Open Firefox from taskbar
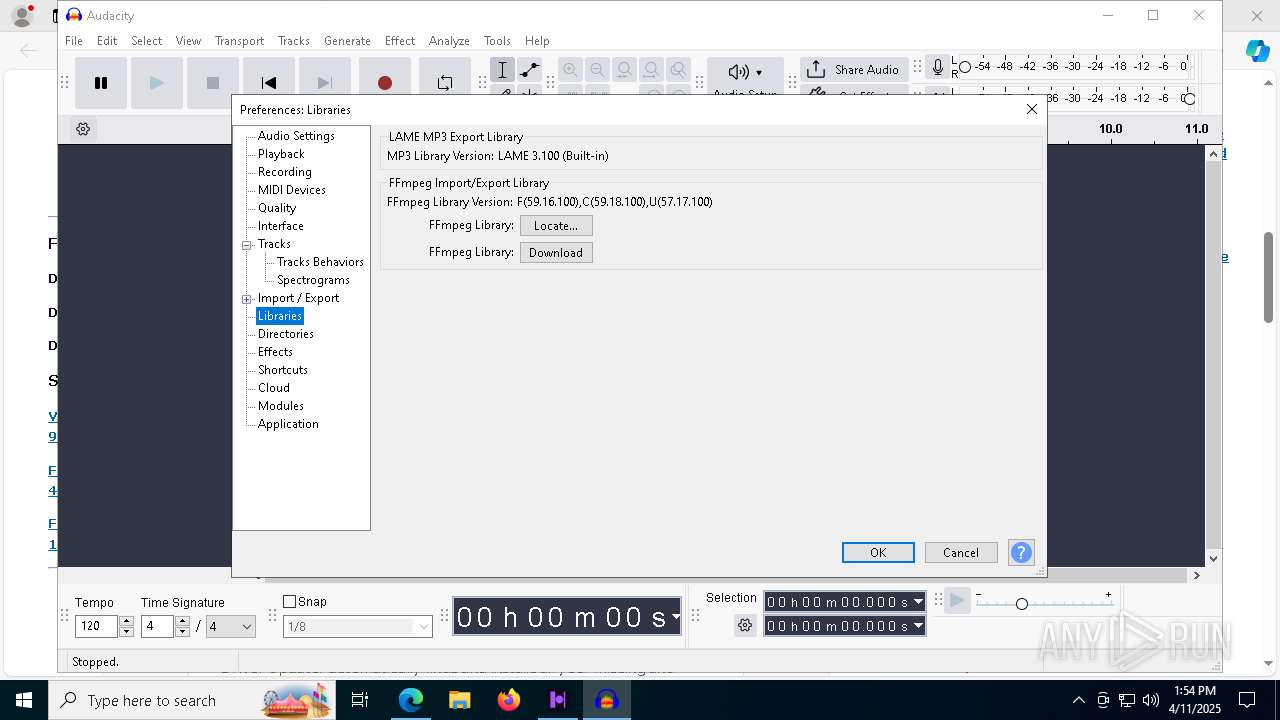Viewport: 1280px width, 720px height. (509, 700)
